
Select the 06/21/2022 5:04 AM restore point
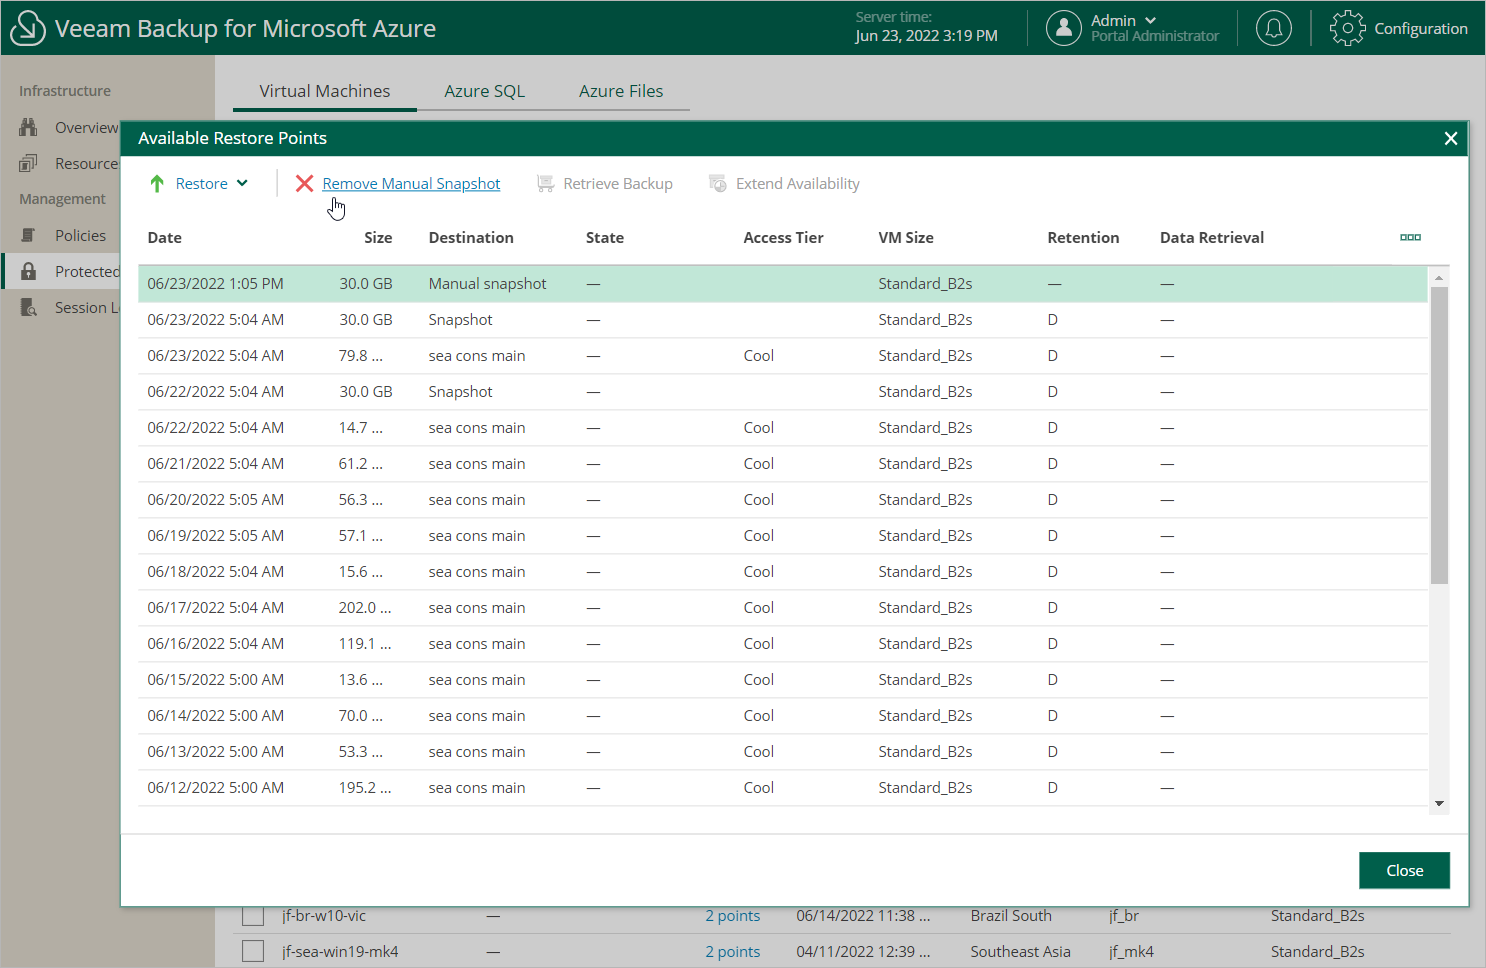click(783, 464)
